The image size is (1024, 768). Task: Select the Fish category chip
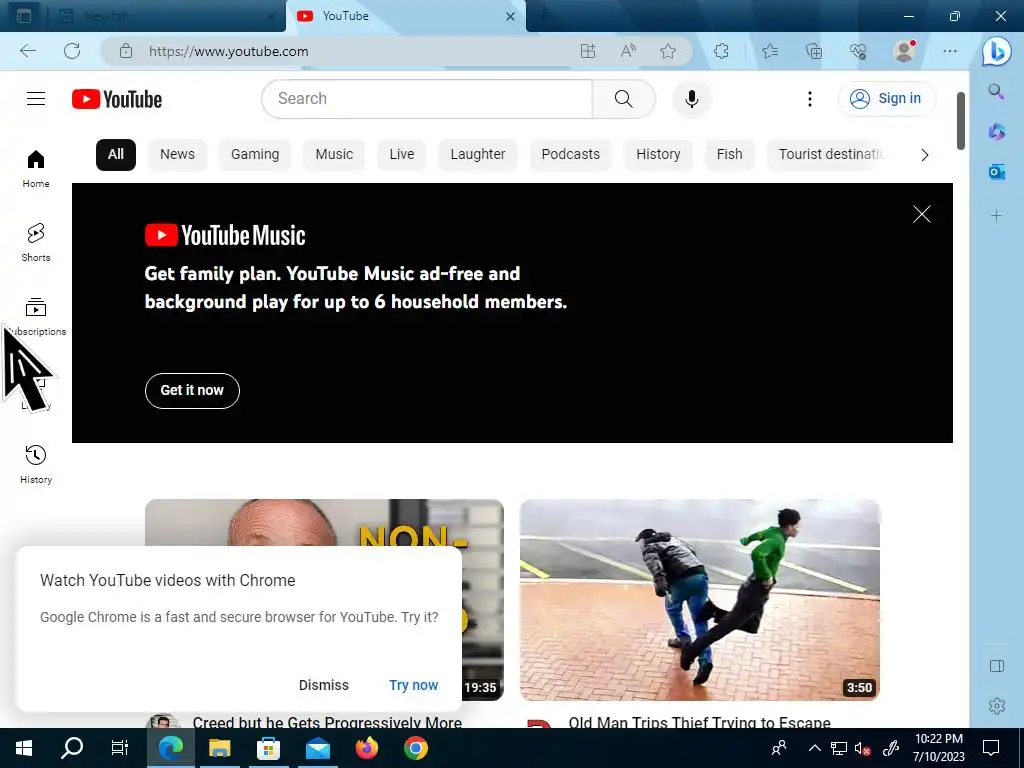coord(729,155)
